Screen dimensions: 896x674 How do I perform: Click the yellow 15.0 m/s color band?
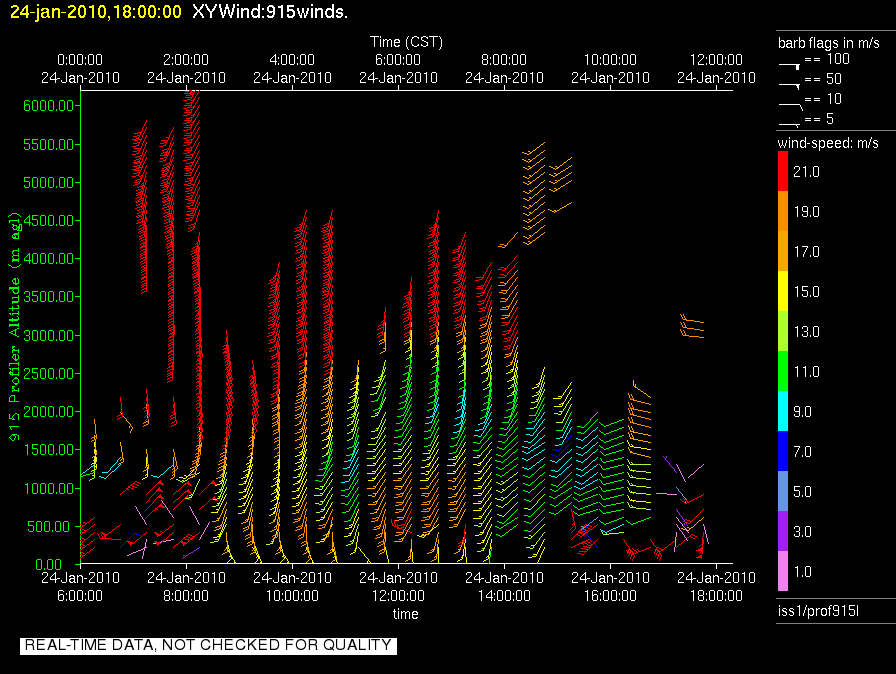783,291
